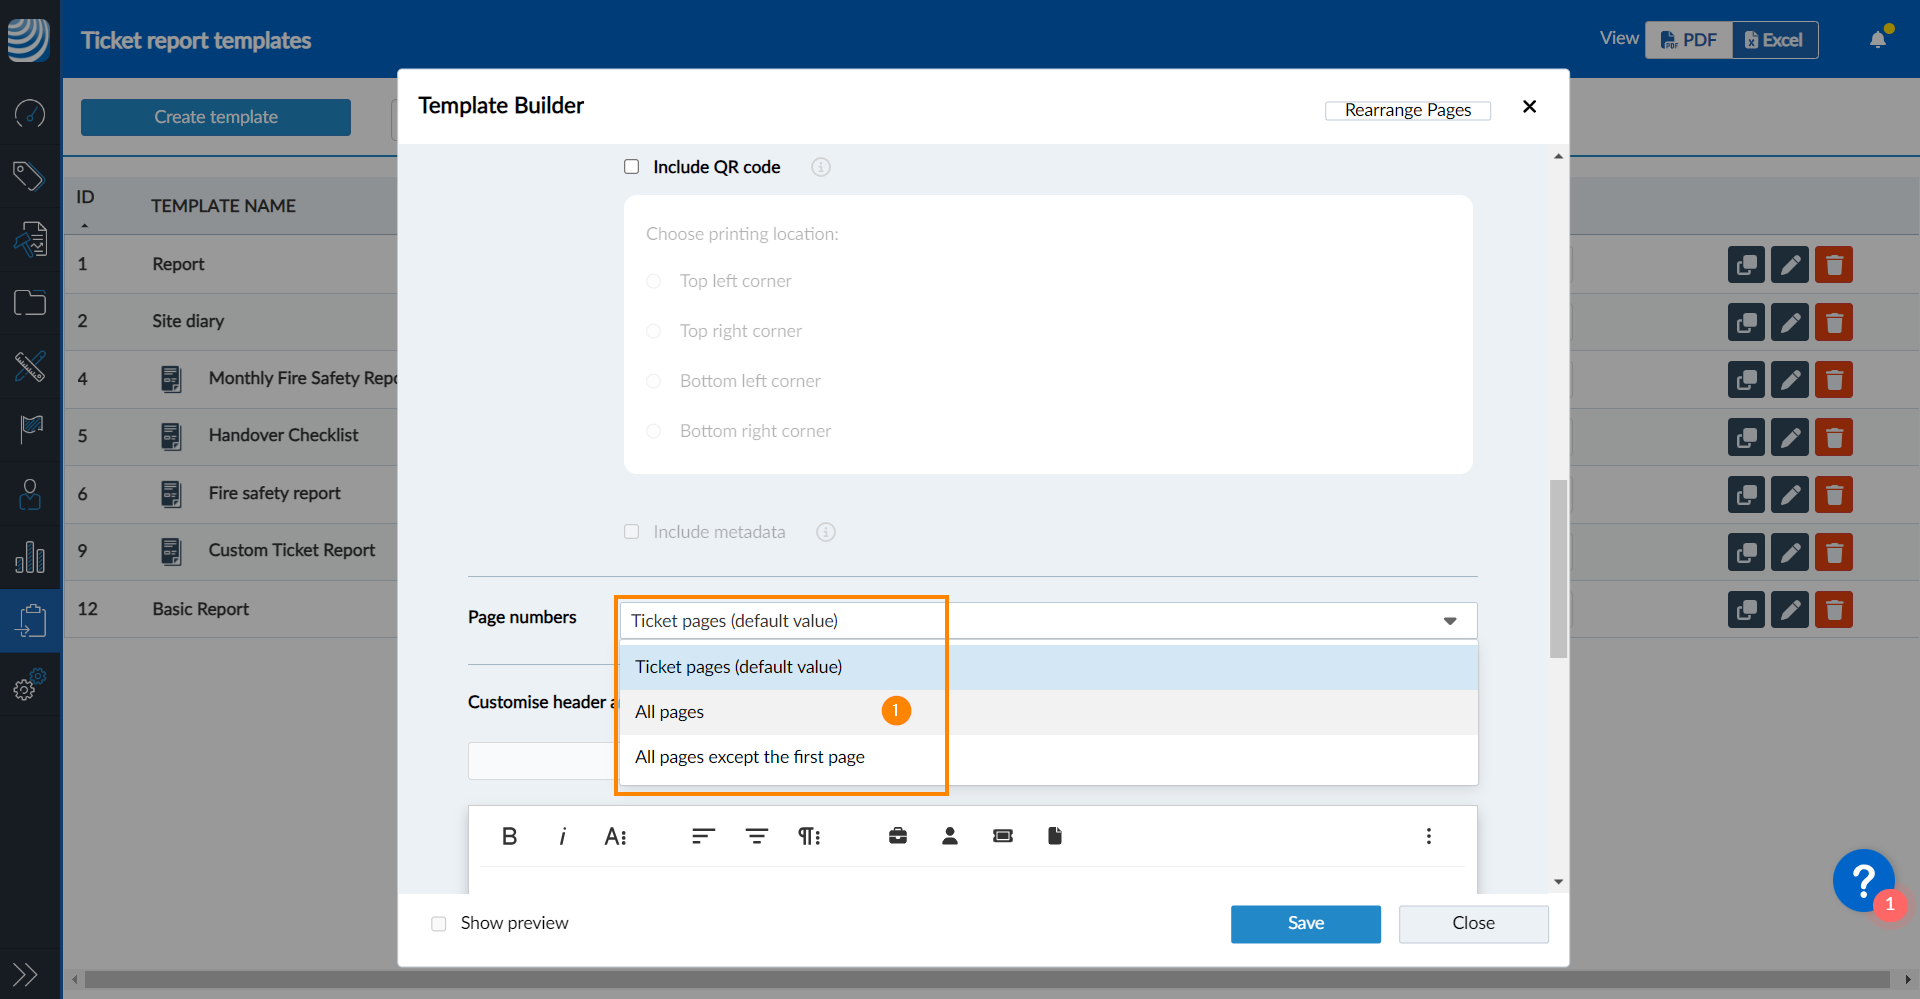Choose All pages from the dropdown list
The image size is (1920, 999).
tap(670, 712)
